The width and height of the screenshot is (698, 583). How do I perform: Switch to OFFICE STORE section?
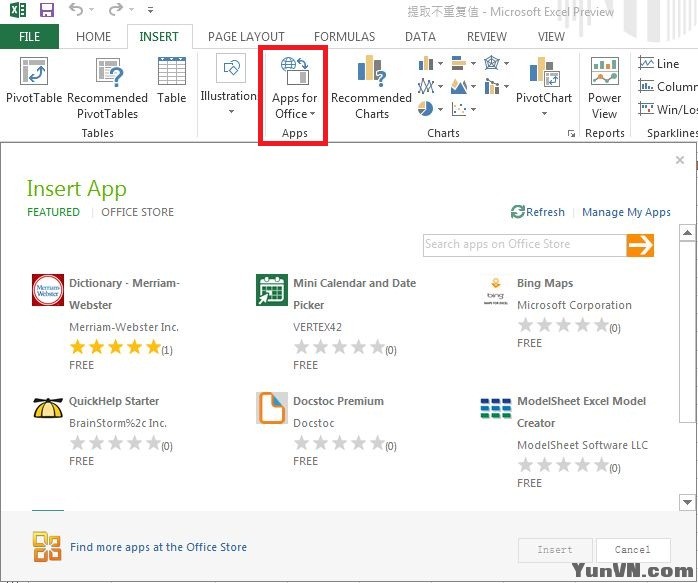pyautogui.click(x=138, y=212)
